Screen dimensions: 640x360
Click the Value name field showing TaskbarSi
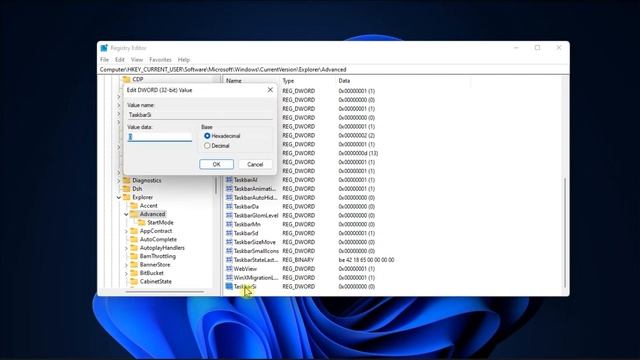tap(200, 115)
